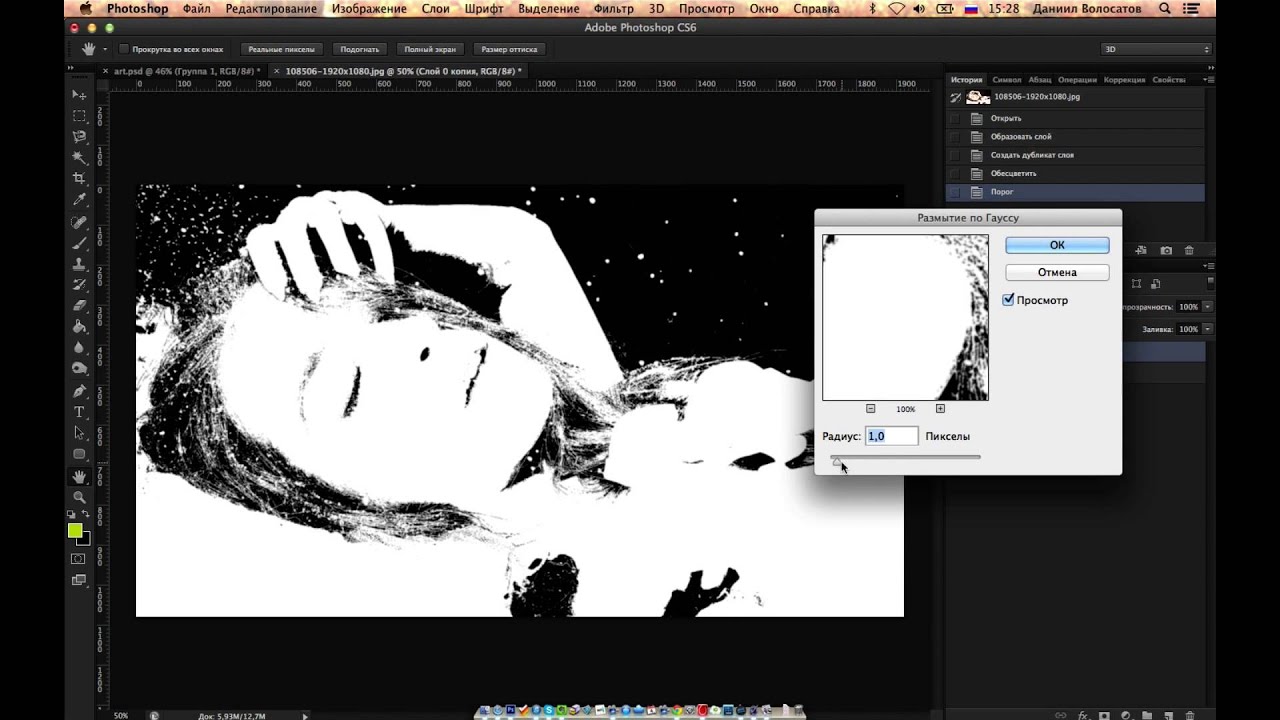Viewport: 1280px width, 720px height.
Task: Select the Crop tool in toolbar
Action: (x=79, y=178)
